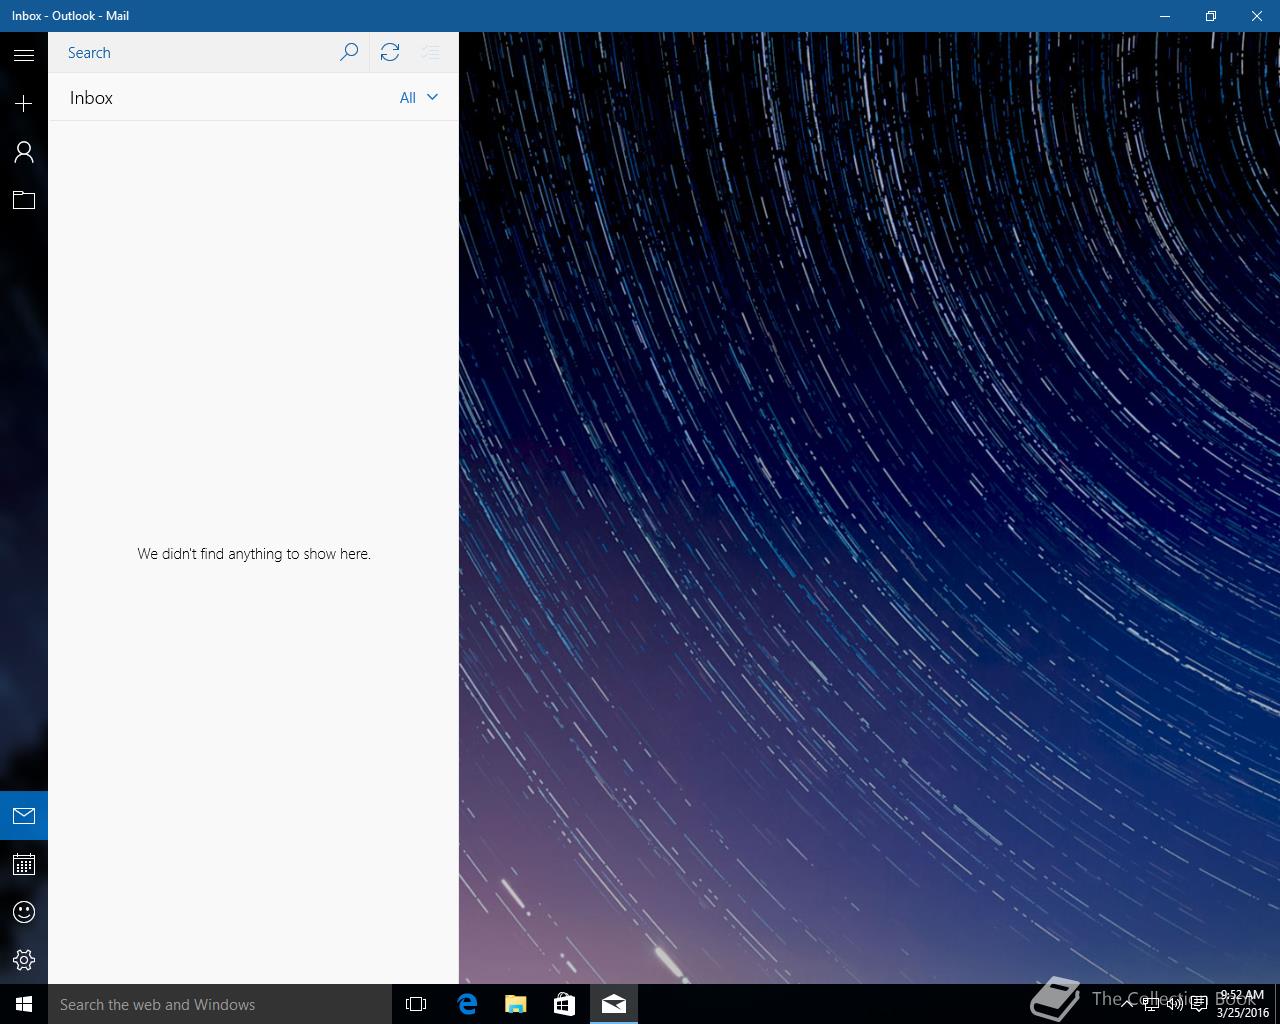
Task: Send feedback via smiley icon
Action: [x=24, y=912]
